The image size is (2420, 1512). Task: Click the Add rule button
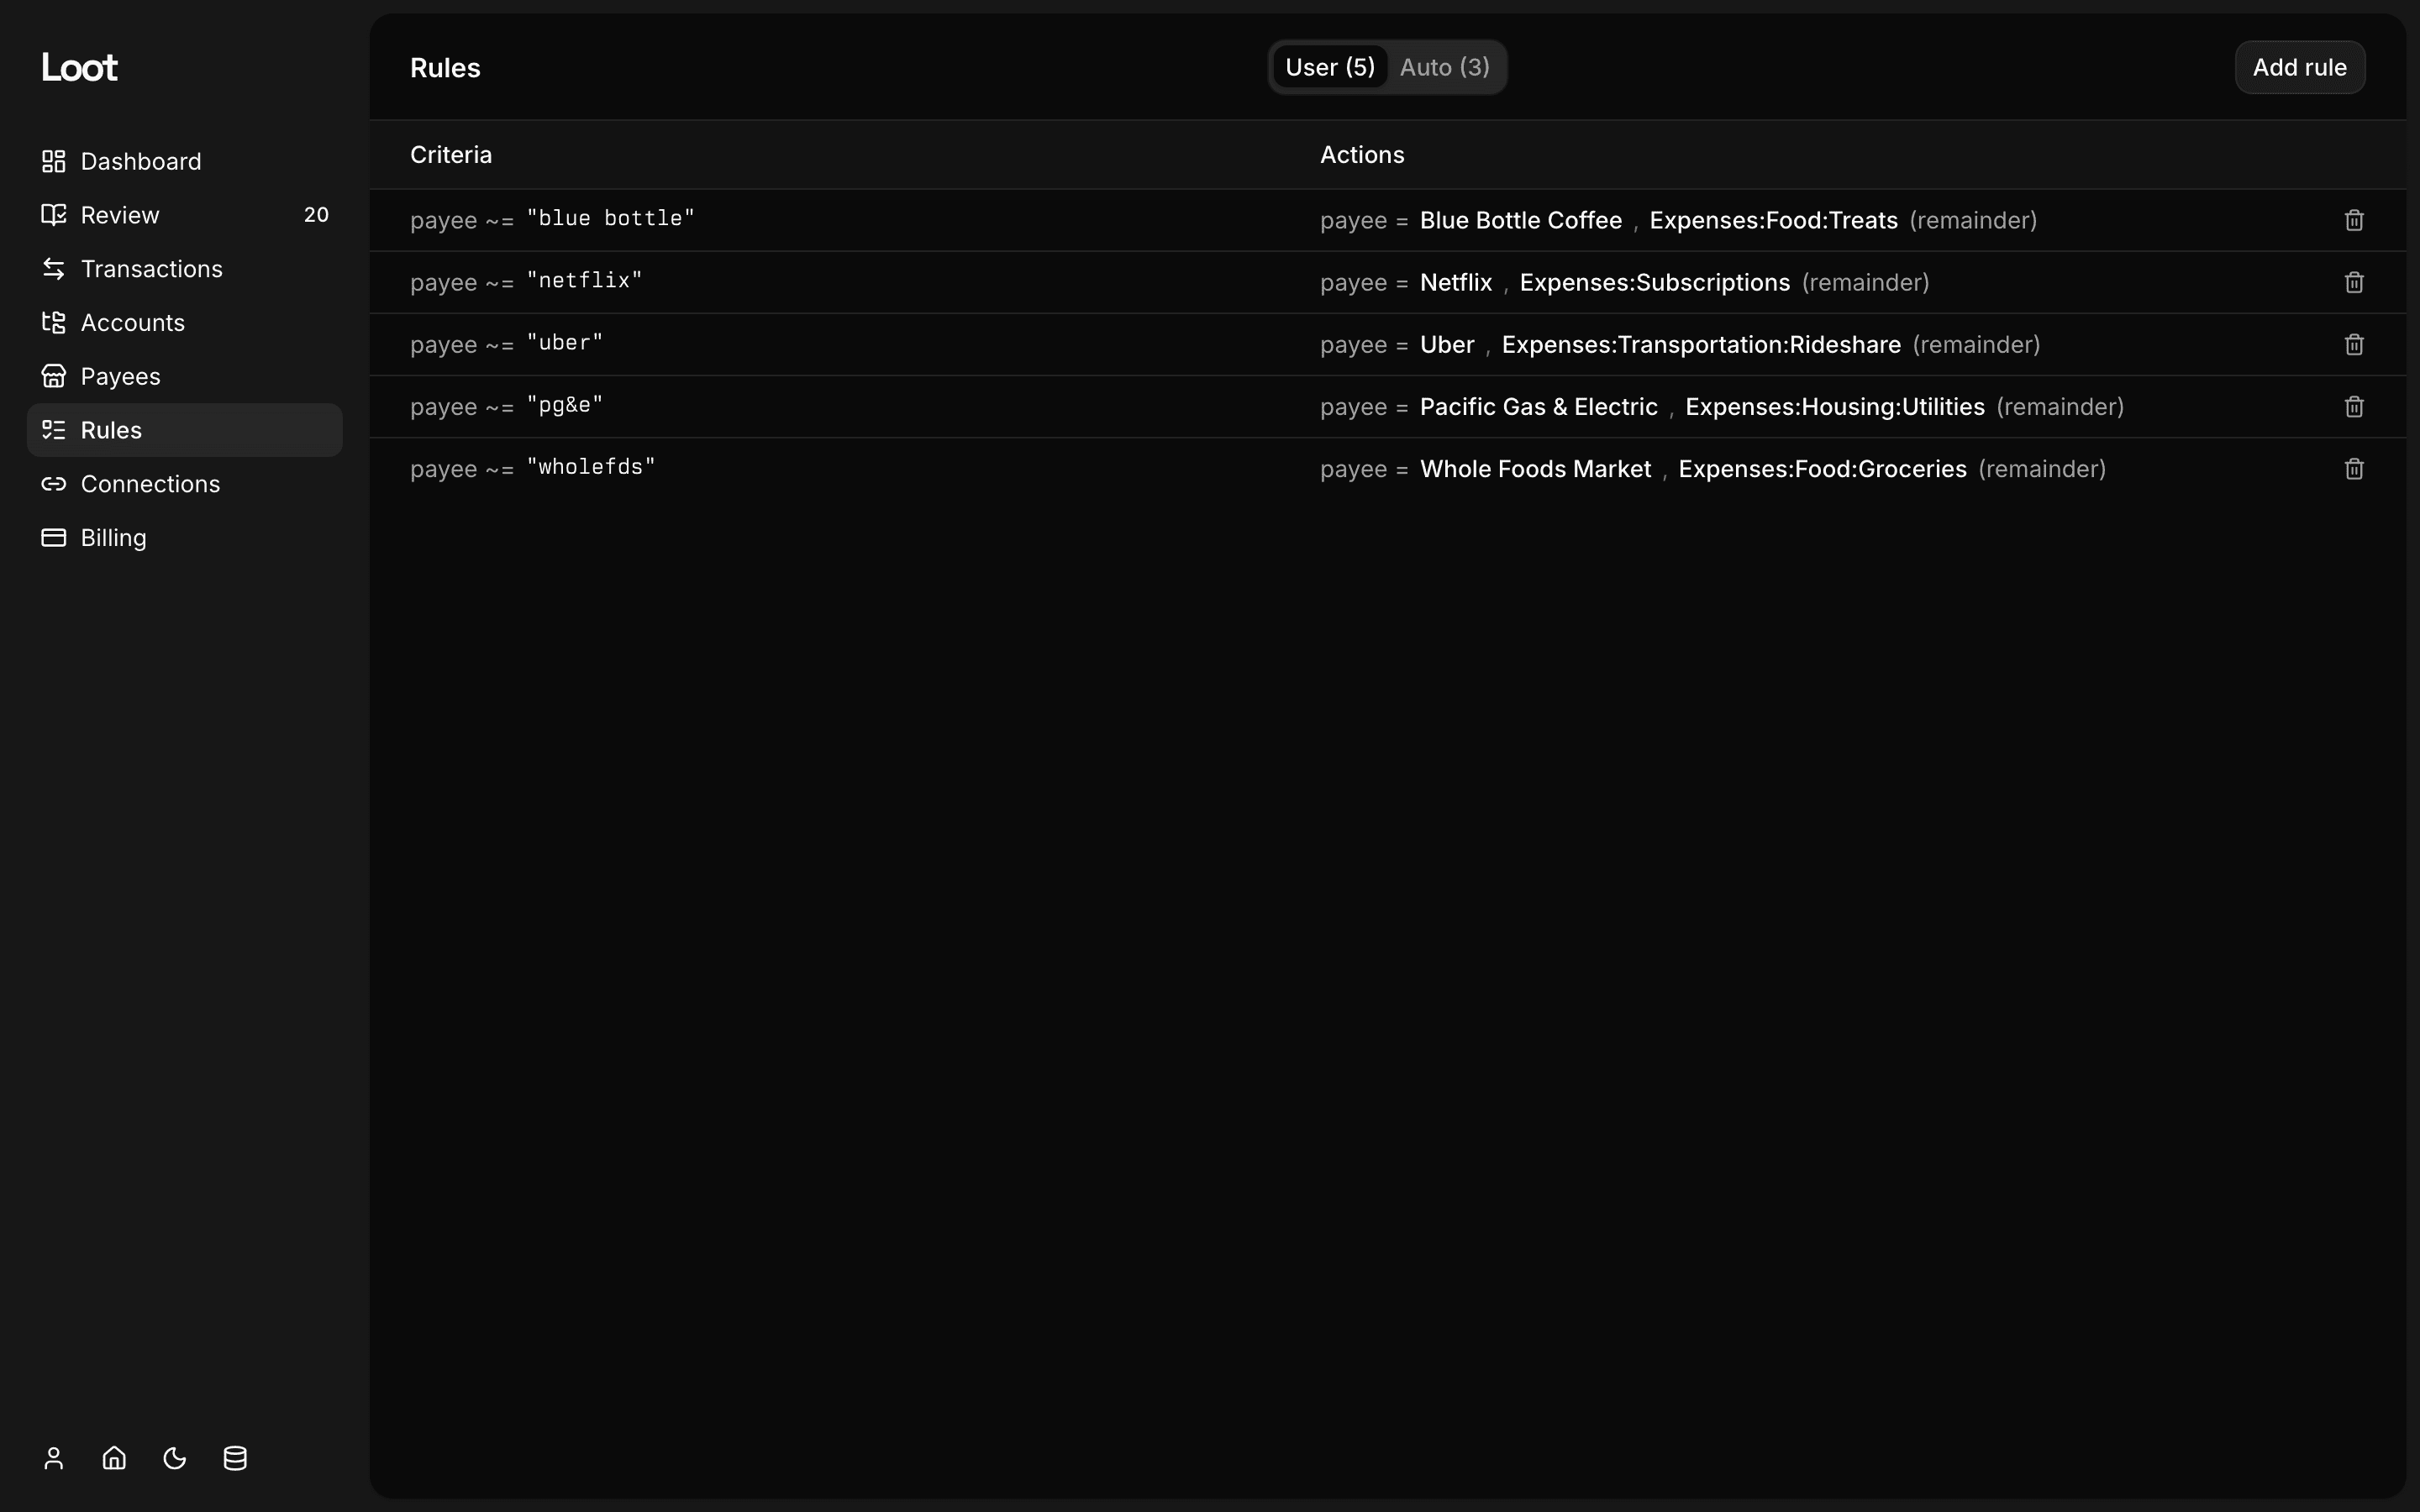pyautogui.click(x=2300, y=67)
